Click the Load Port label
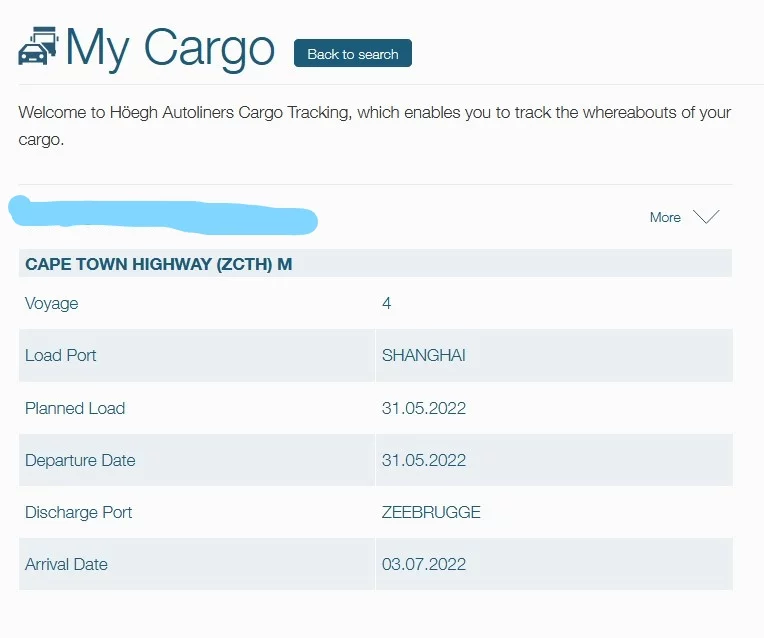 [60, 355]
